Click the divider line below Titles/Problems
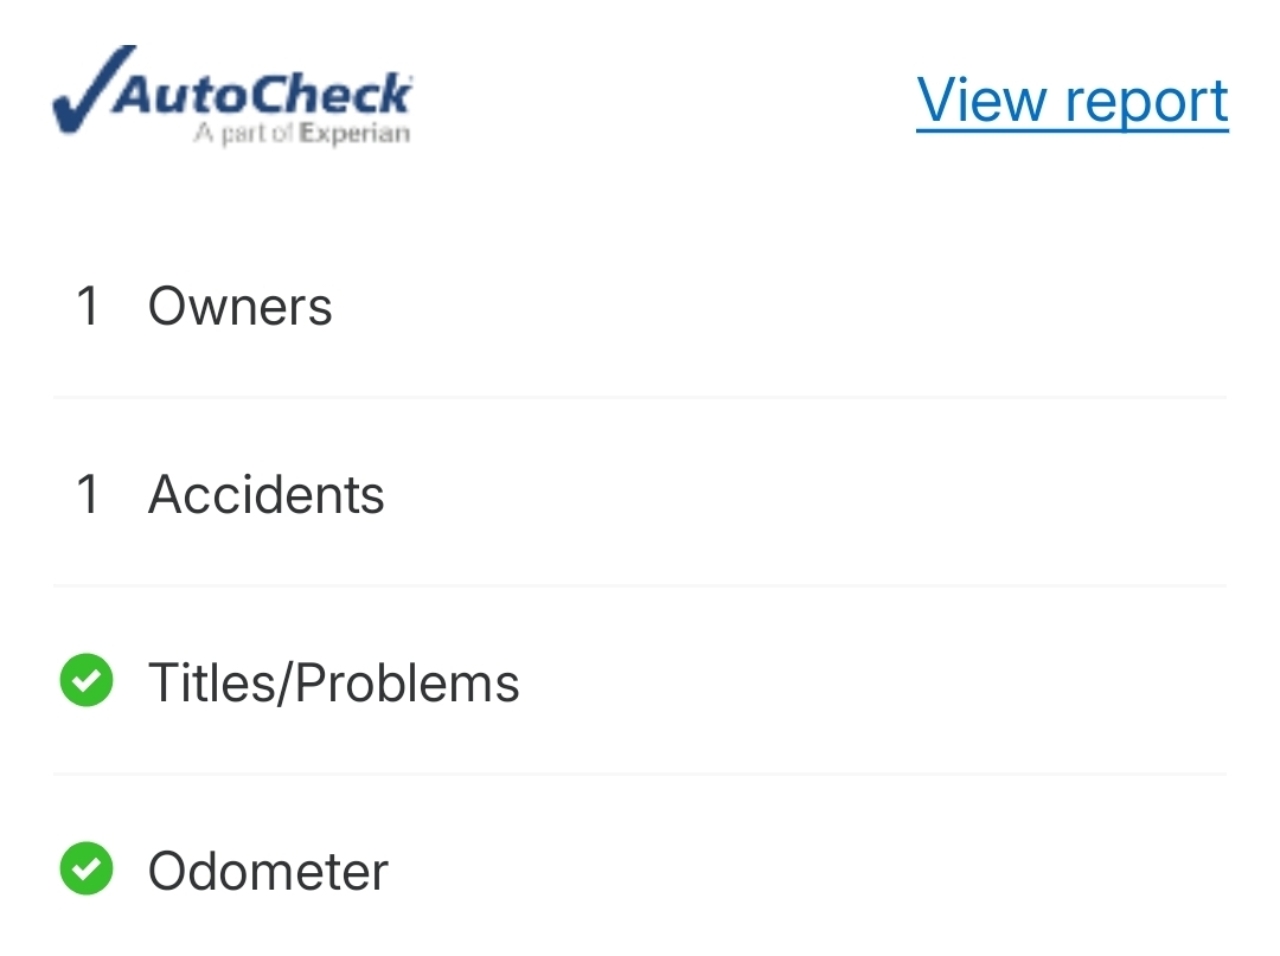Screen dimensions: 1280x956 (x=640, y=773)
